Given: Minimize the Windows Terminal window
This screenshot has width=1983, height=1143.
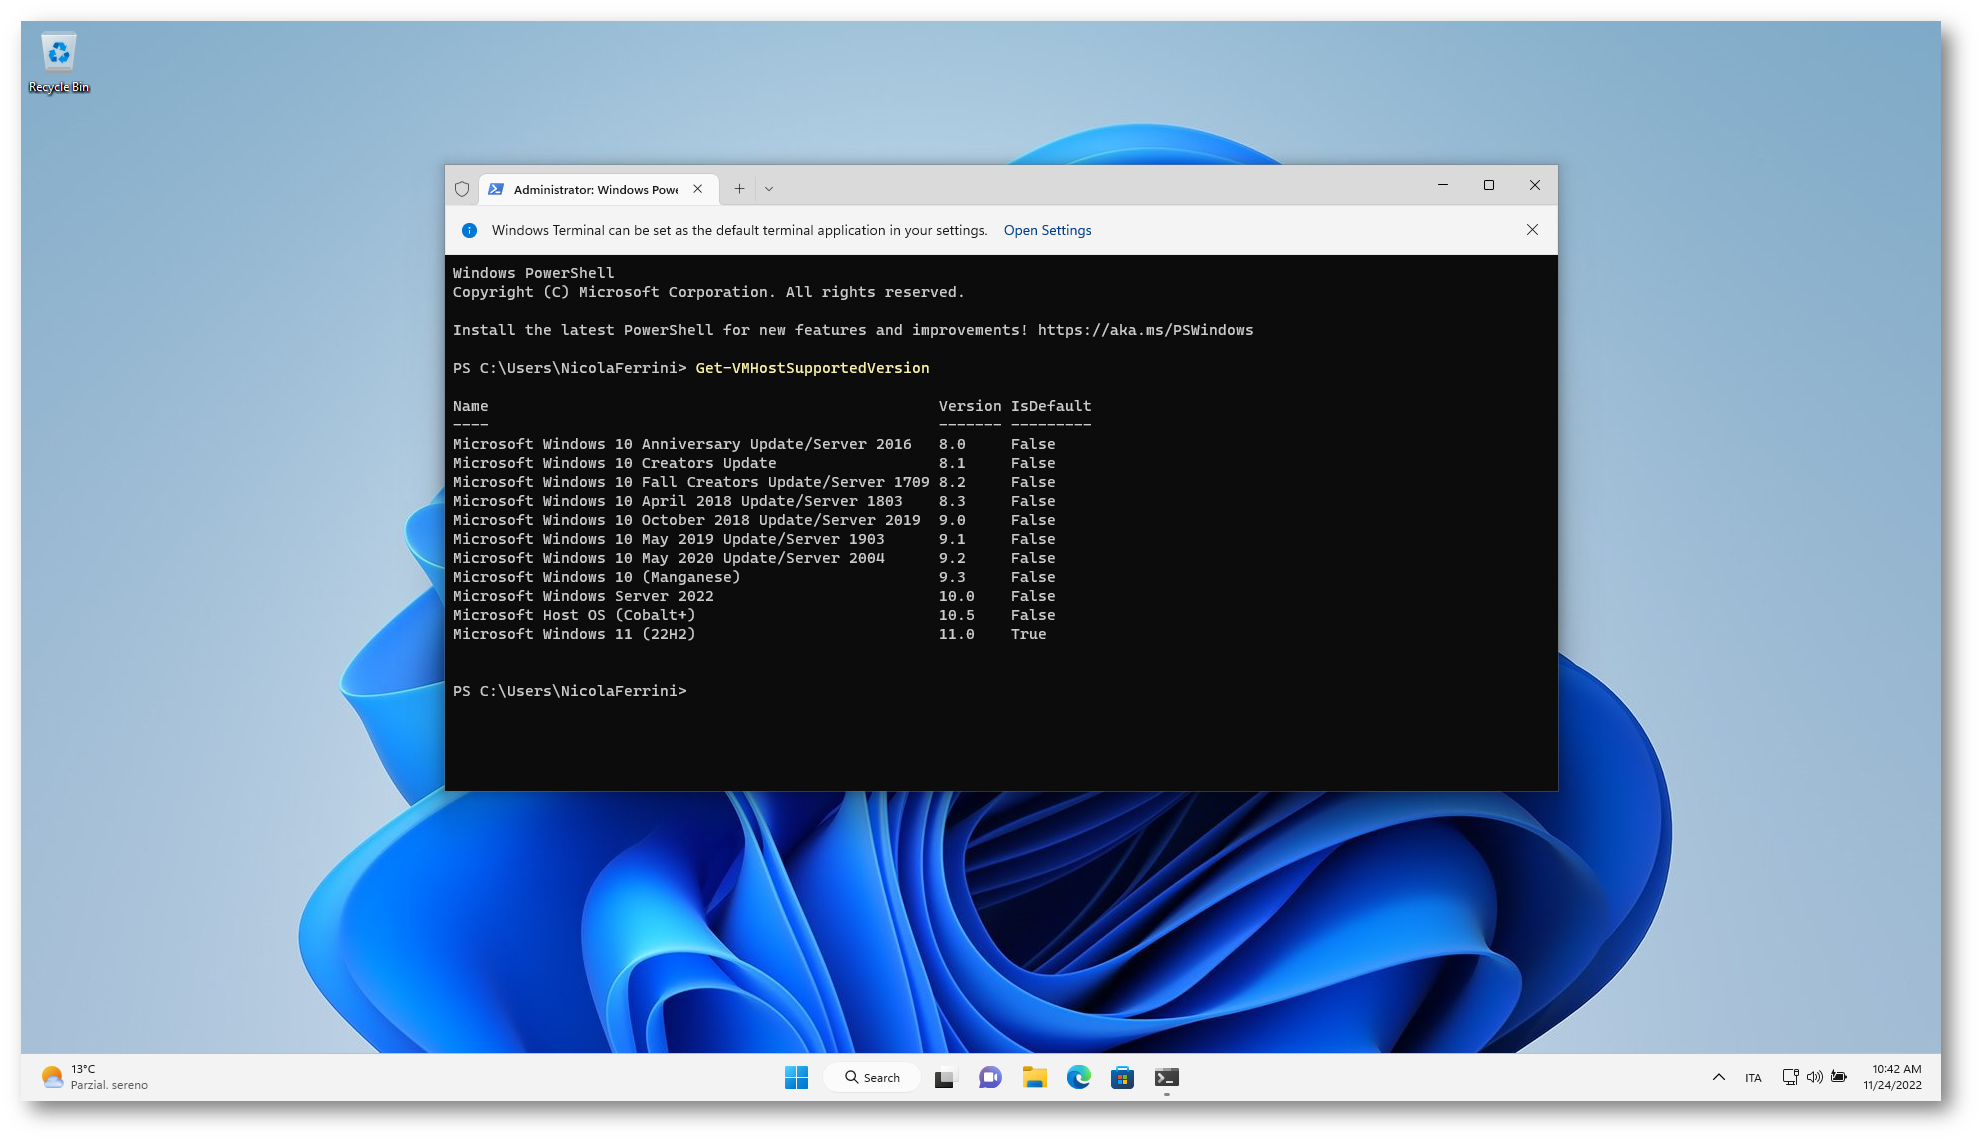Looking at the screenshot, I should (x=1443, y=185).
